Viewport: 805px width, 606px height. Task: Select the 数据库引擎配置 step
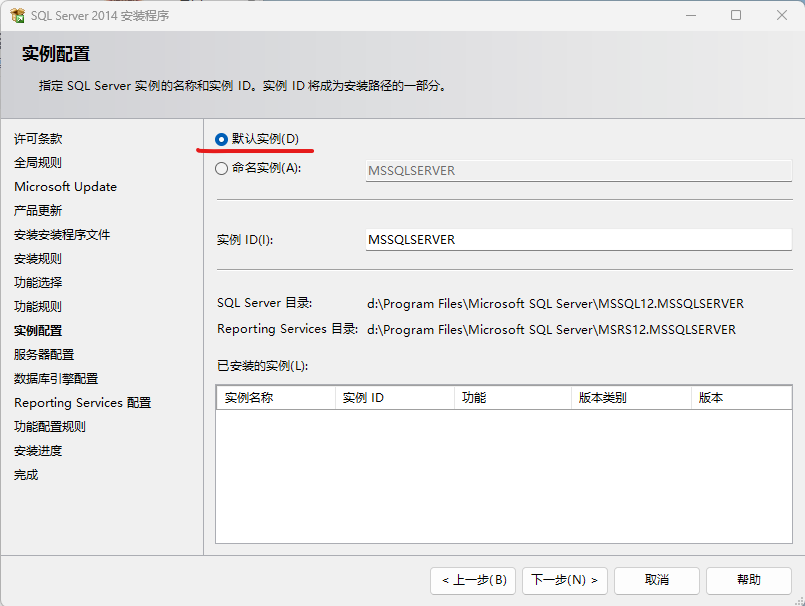[x=56, y=378]
